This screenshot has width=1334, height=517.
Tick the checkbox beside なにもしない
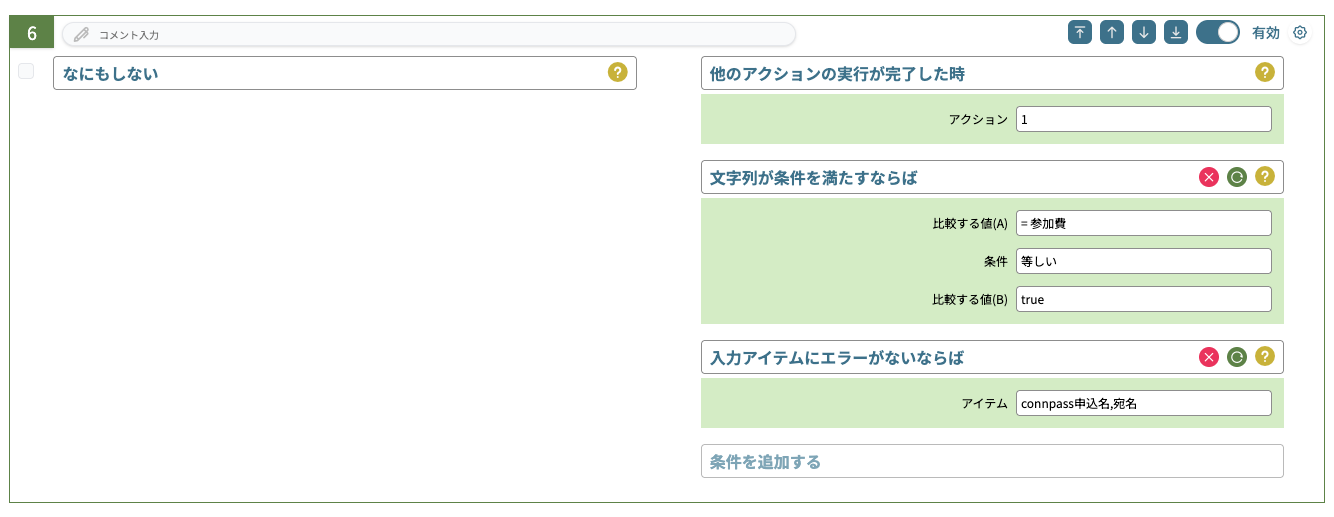[26, 71]
